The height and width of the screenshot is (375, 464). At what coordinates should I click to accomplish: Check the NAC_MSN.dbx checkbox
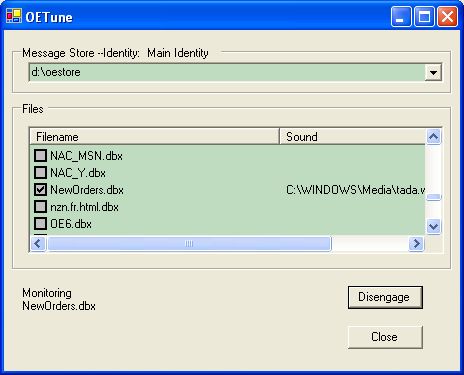40,155
